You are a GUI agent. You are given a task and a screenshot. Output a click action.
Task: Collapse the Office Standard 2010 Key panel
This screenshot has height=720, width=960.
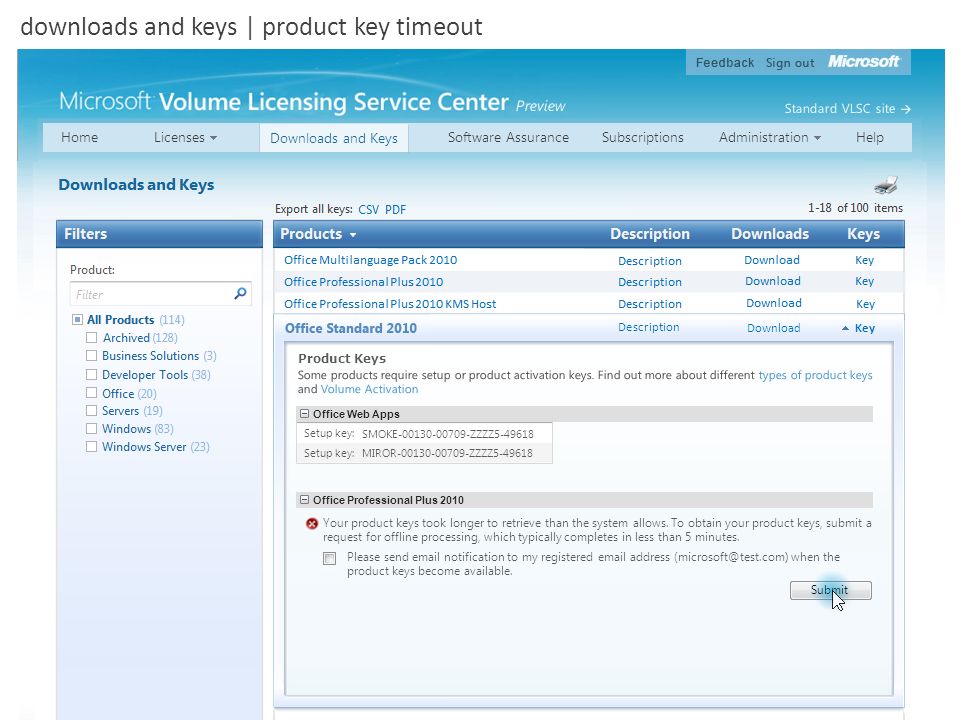[858, 328]
